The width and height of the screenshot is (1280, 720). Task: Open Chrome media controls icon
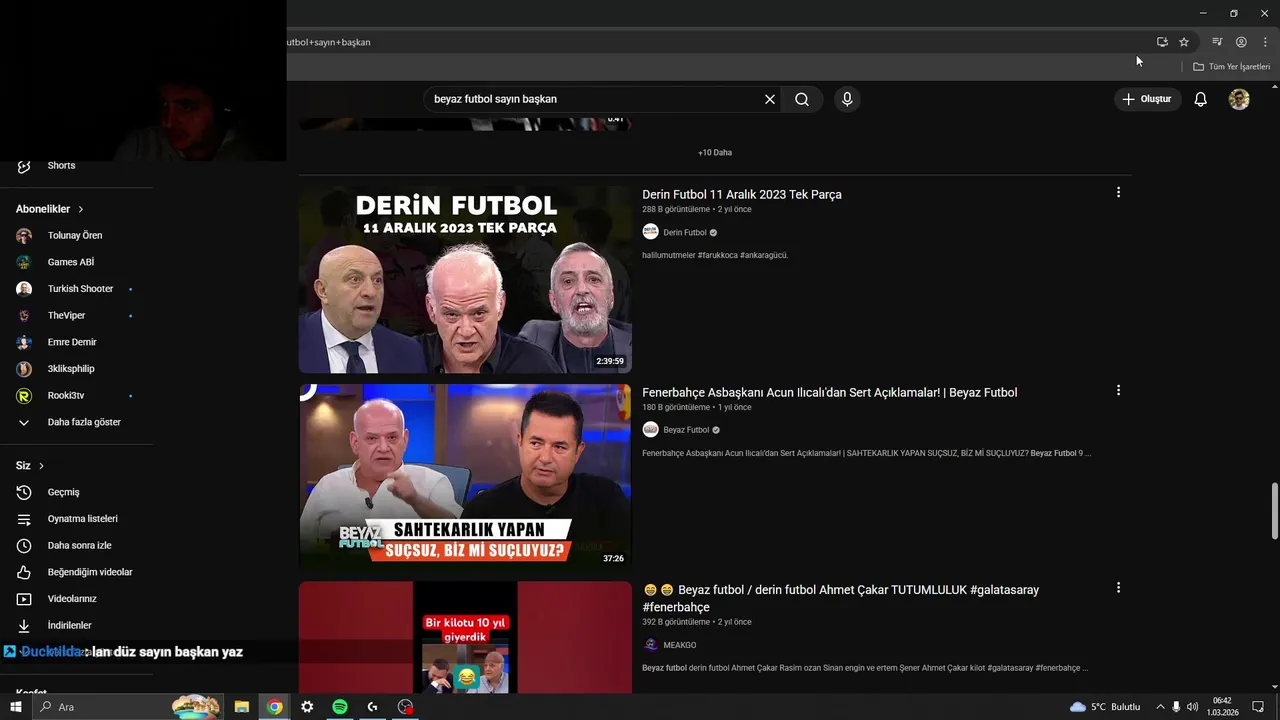coord(1217,42)
